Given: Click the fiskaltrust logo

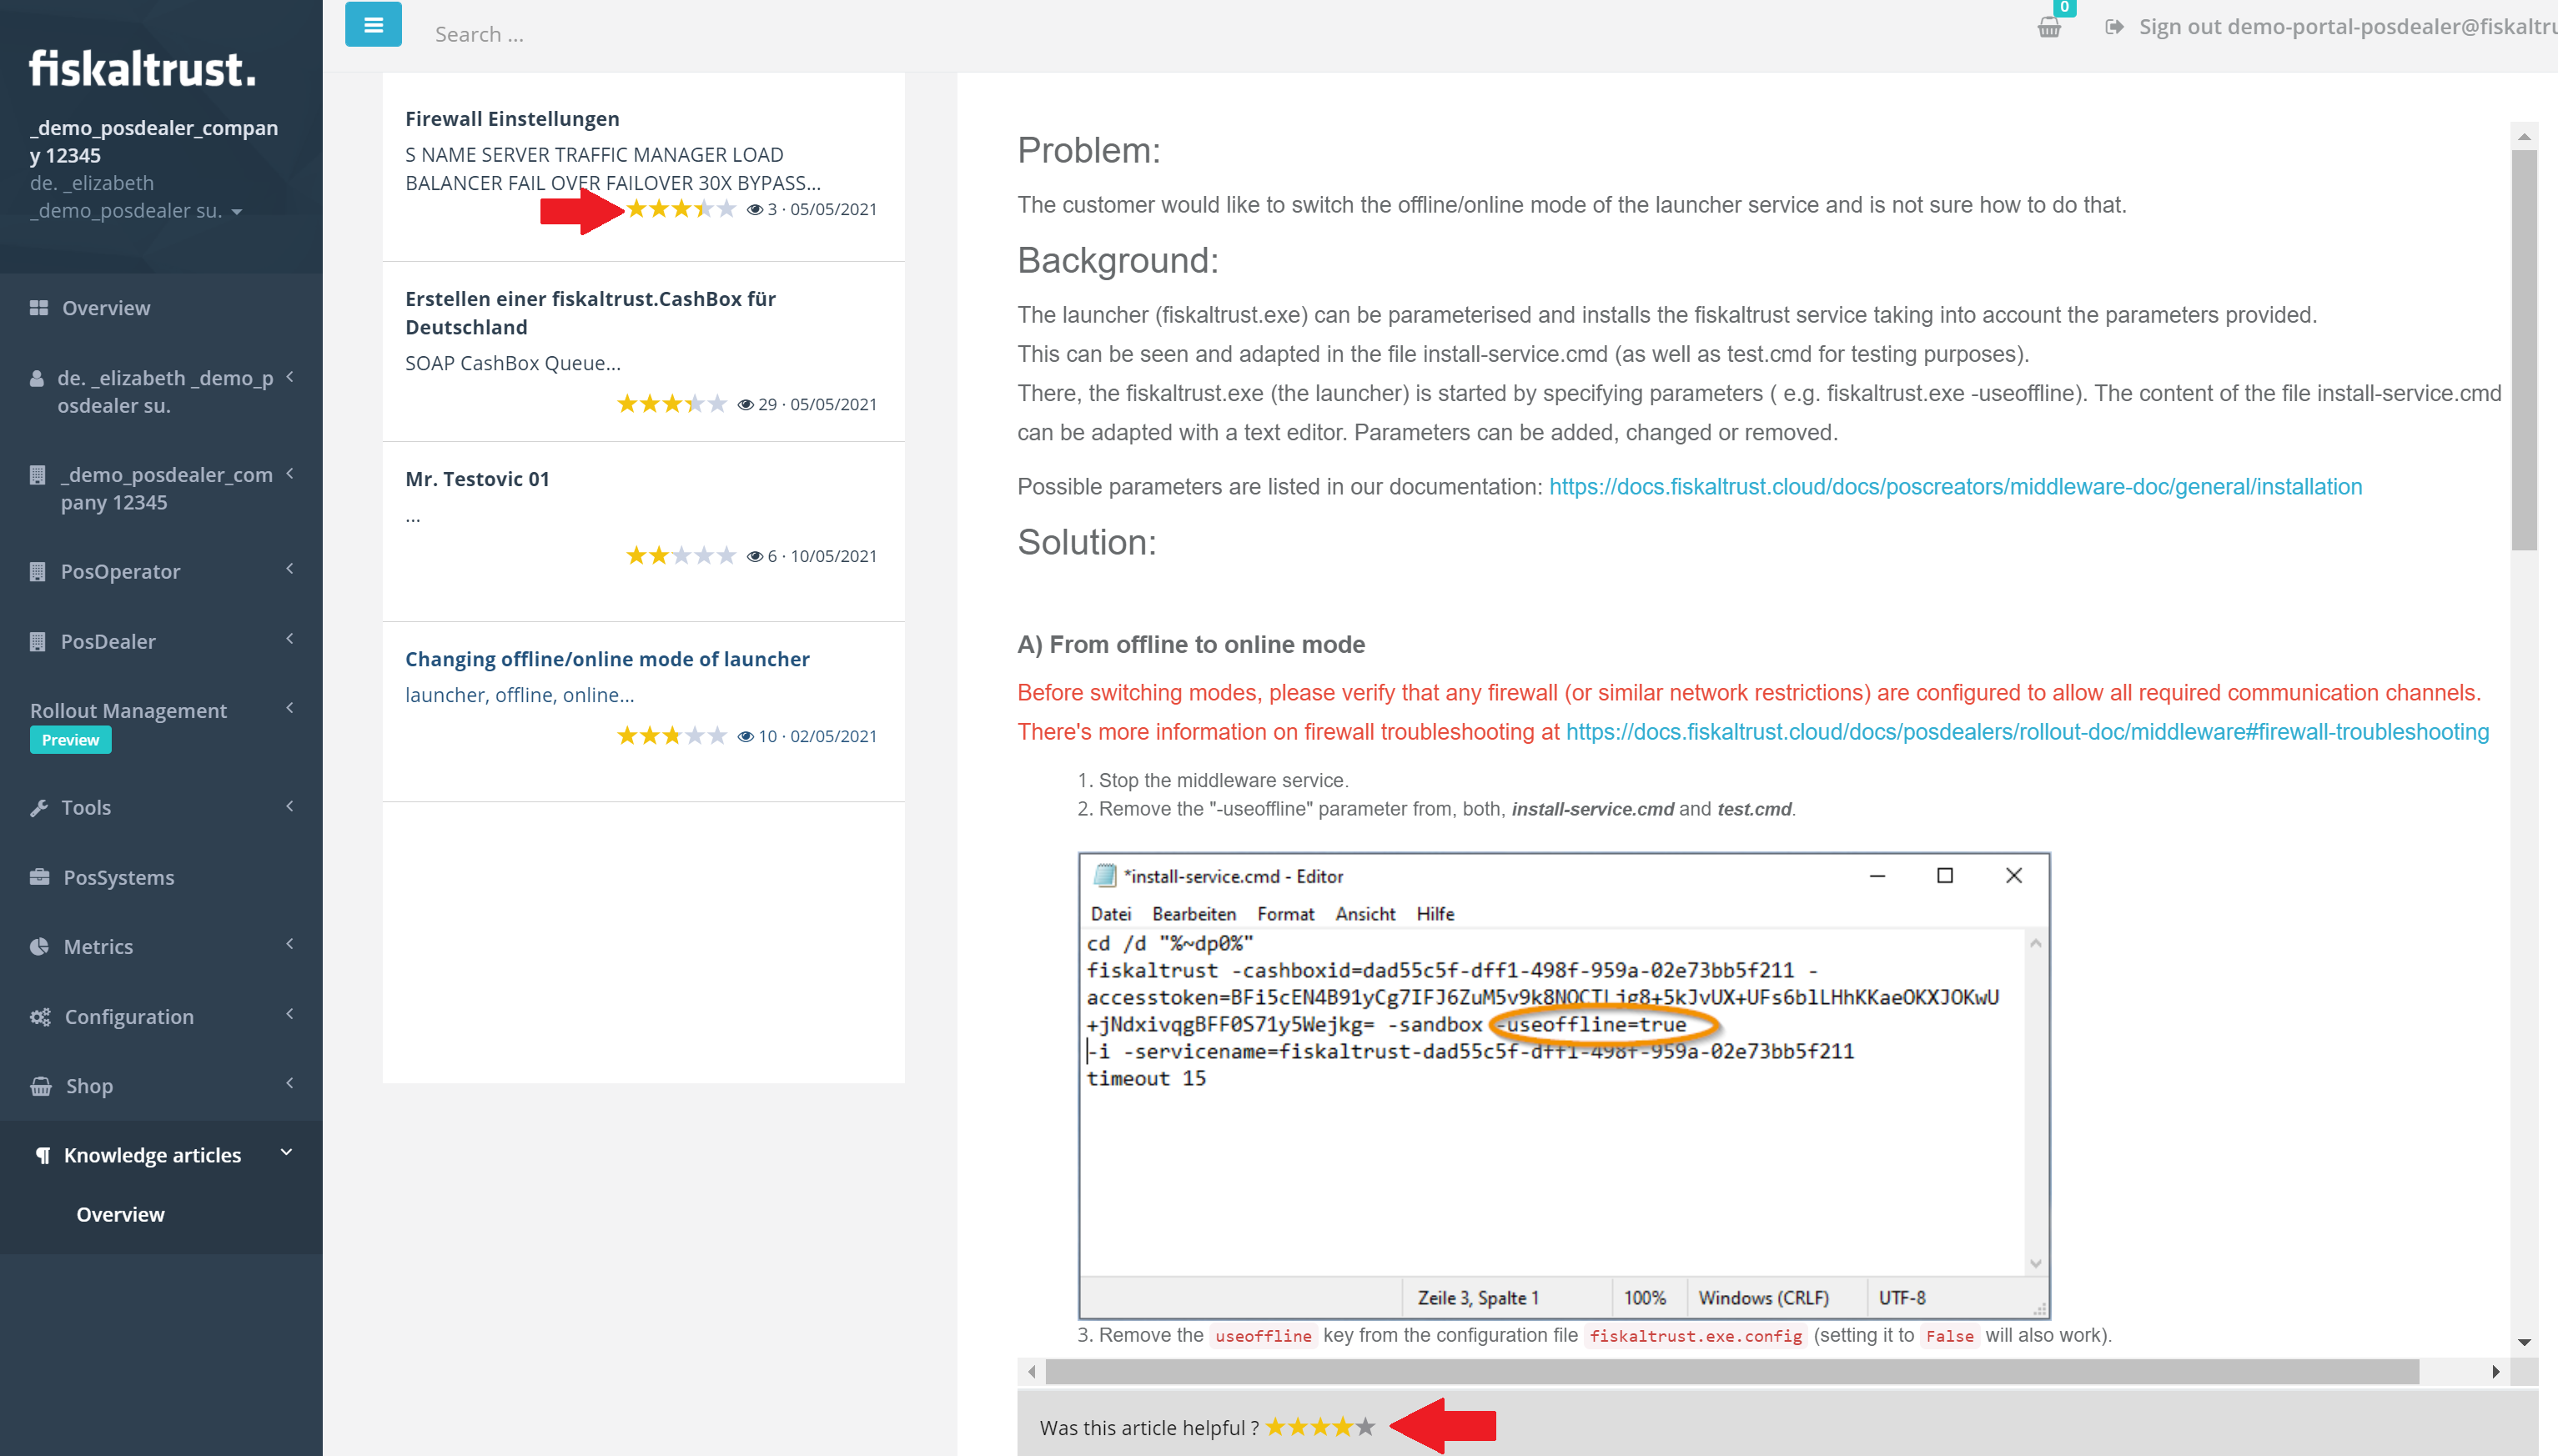Looking at the screenshot, I should [143, 69].
